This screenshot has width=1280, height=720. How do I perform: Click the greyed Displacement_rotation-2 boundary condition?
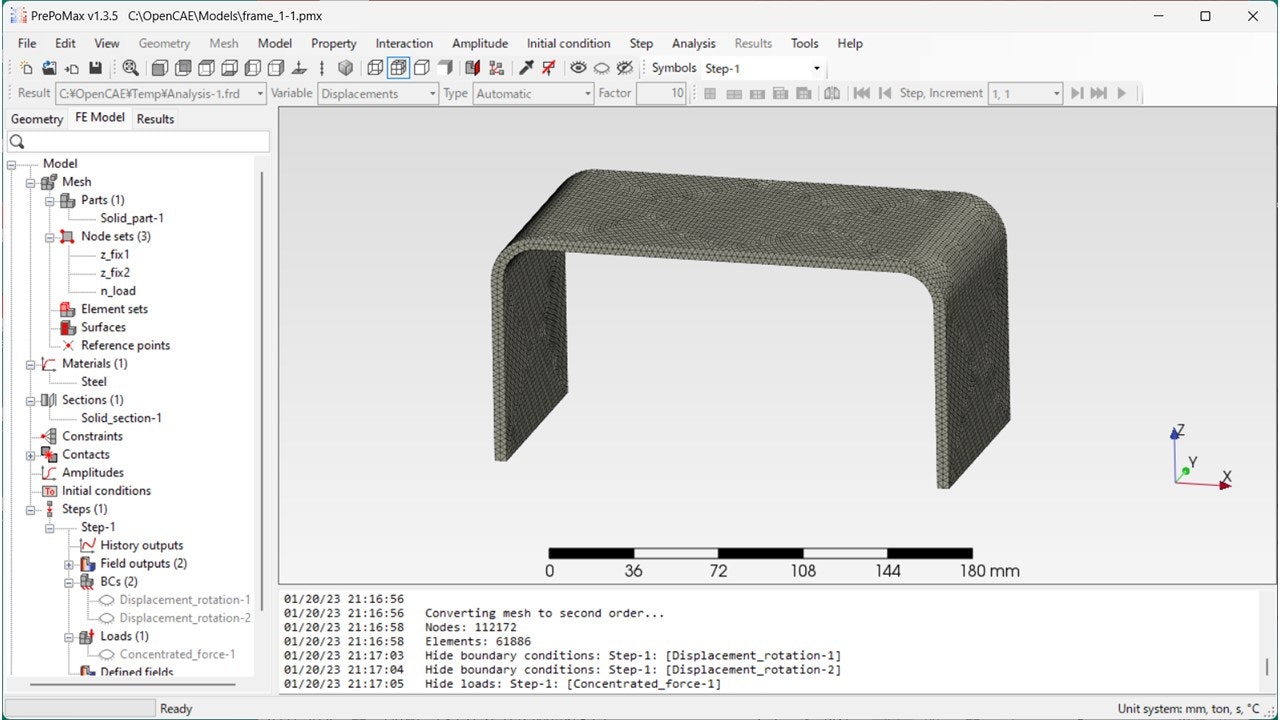click(x=185, y=618)
